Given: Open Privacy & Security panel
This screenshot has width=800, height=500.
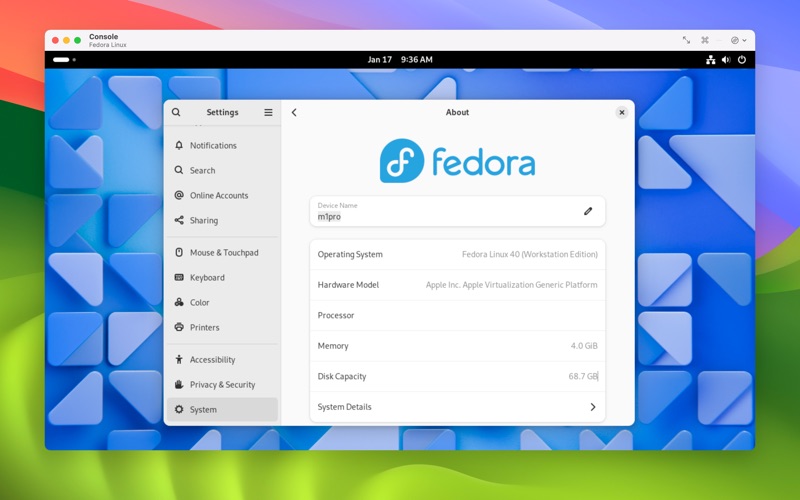Looking at the screenshot, I should pos(222,384).
